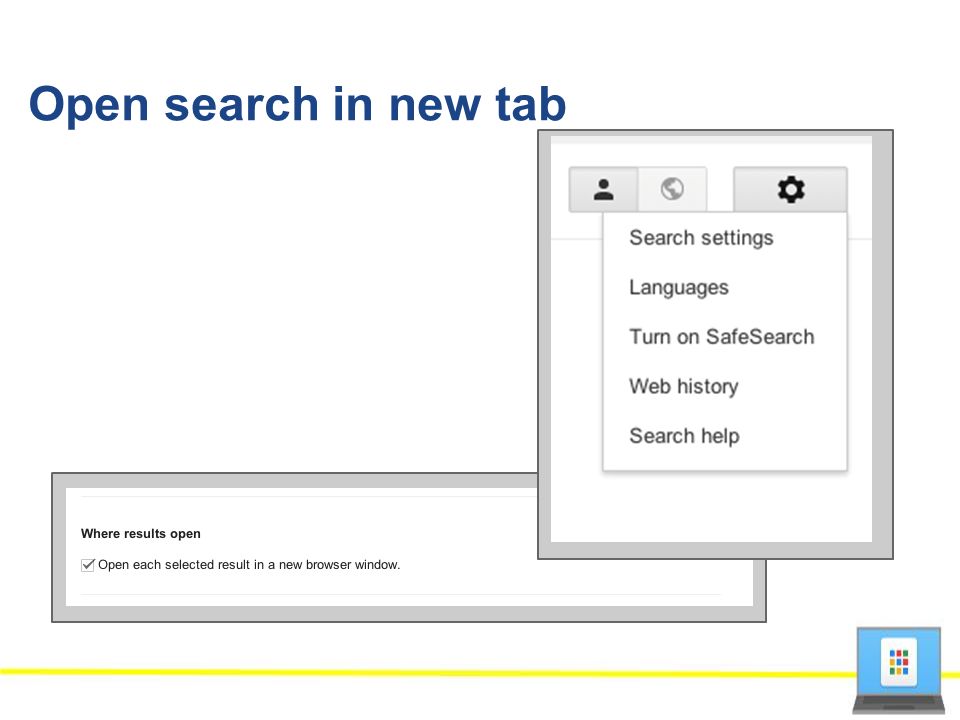Toggle the new browser window checkbox
Viewport: 960px width, 720px height.
point(88,564)
